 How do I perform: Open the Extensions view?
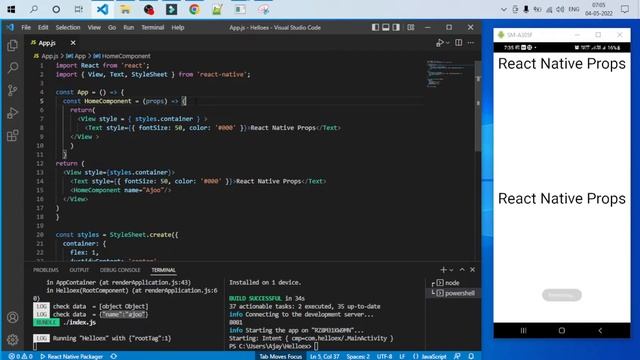tap(13, 135)
